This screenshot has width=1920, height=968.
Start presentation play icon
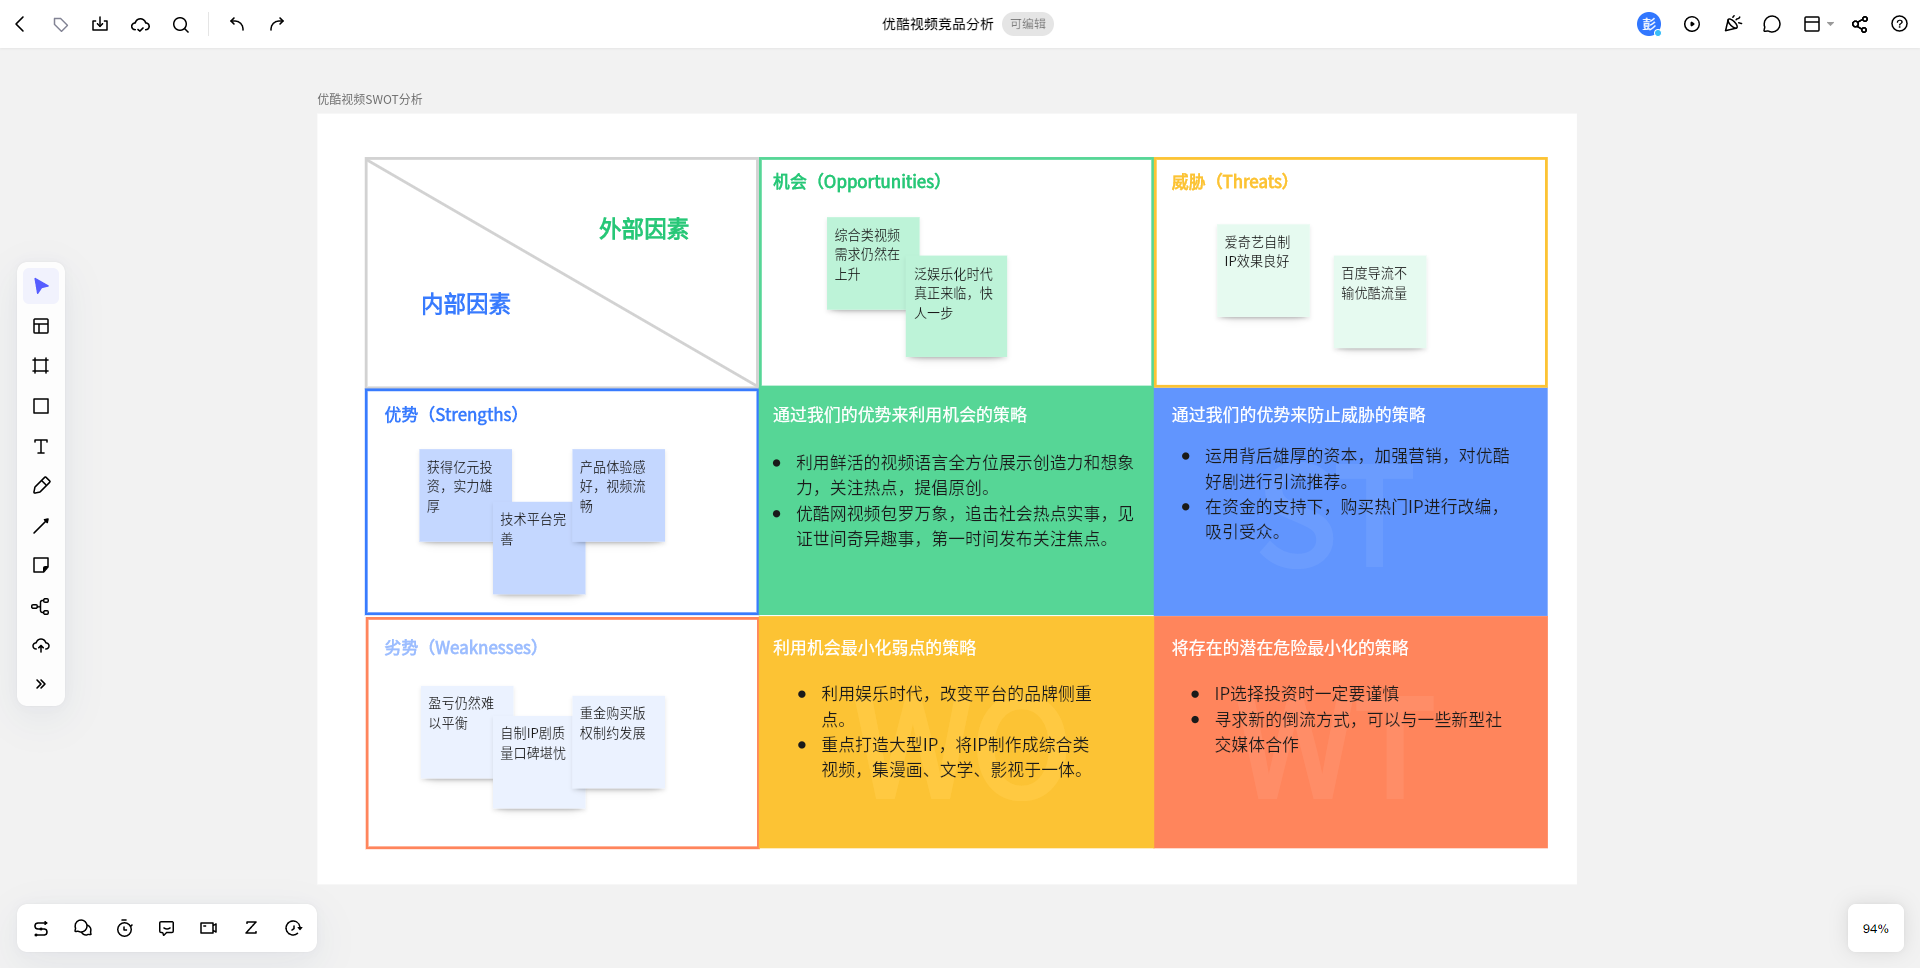(x=1692, y=24)
